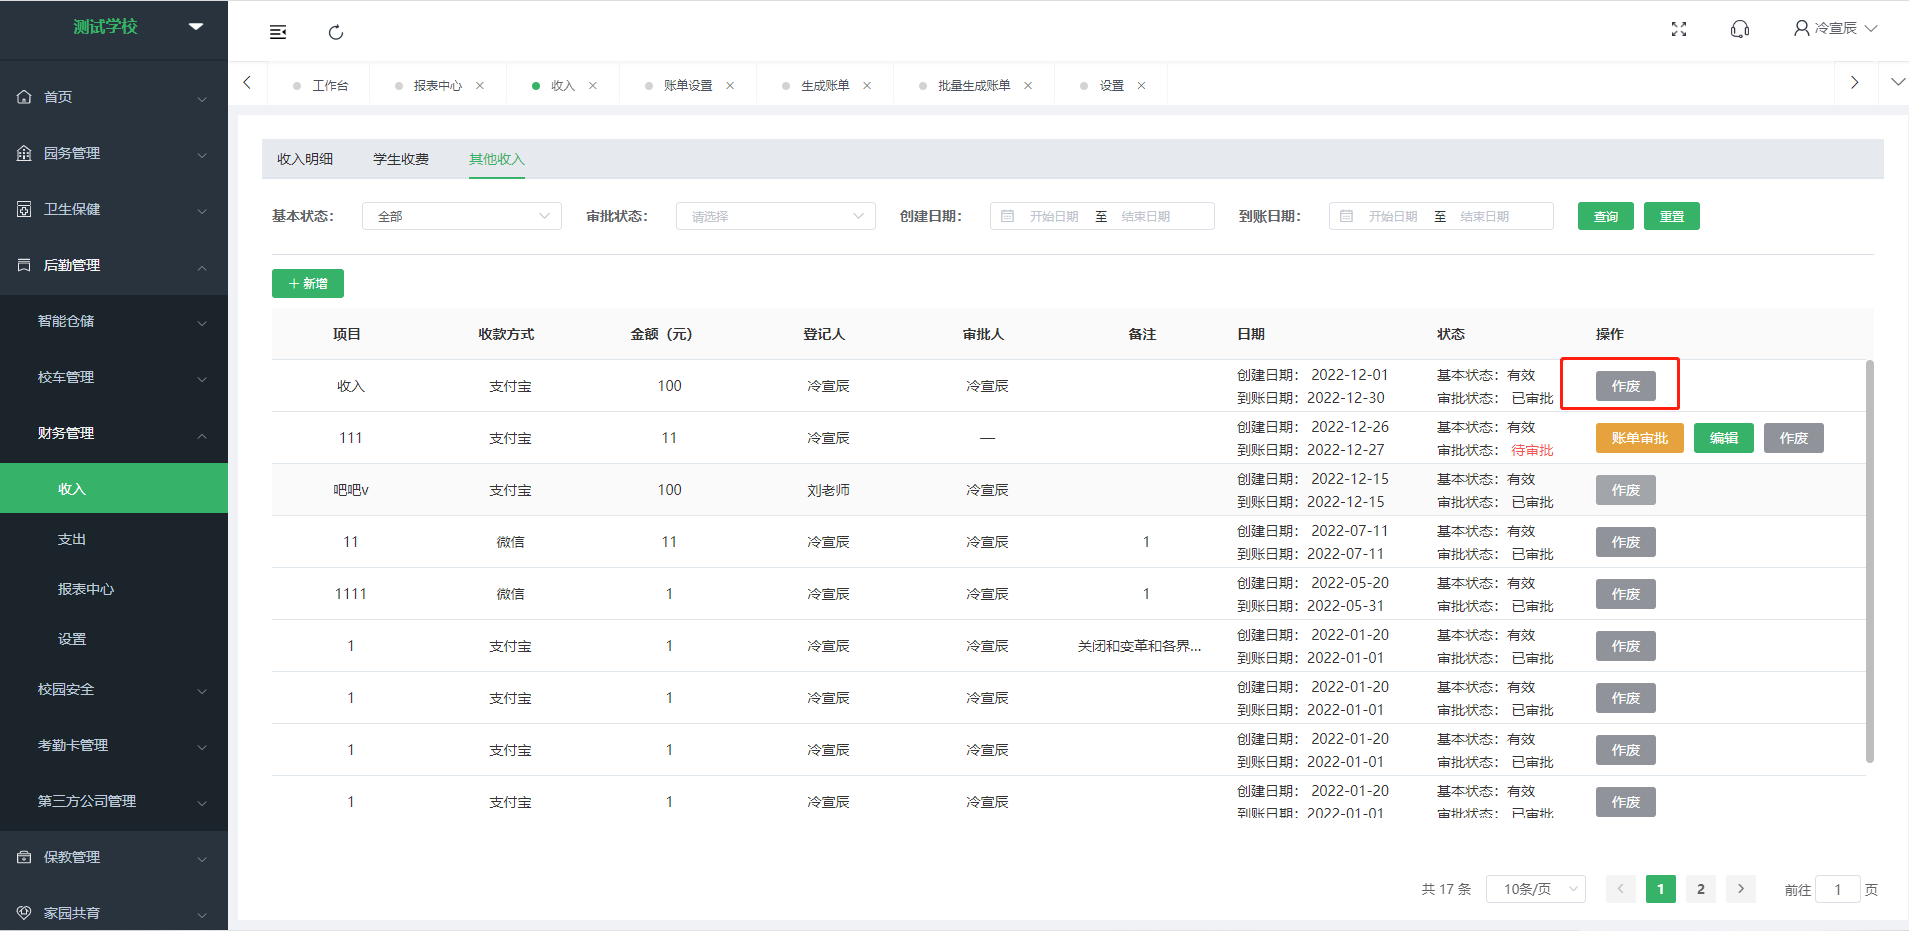Image resolution: width=1909 pixels, height=931 pixels.
Task: Click the 卫生保健 sidebar icon
Action: (24, 209)
